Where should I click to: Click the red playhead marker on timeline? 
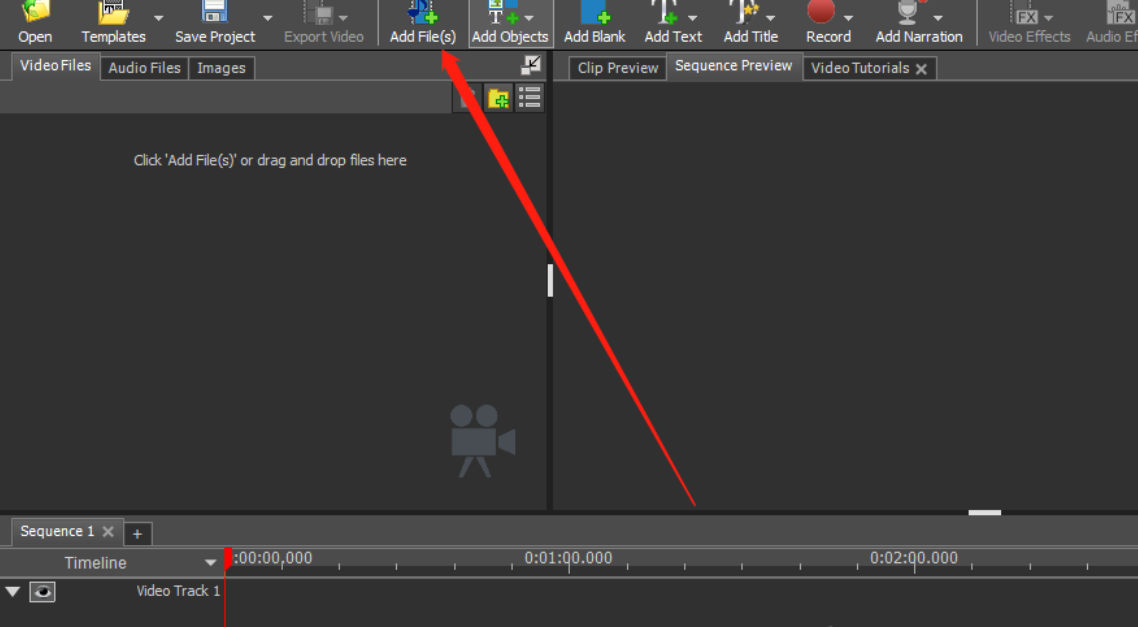228,559
